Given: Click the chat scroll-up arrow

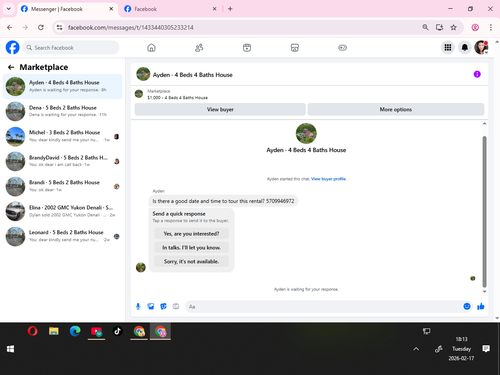Looking at the screenshot, I should point(484,124).
